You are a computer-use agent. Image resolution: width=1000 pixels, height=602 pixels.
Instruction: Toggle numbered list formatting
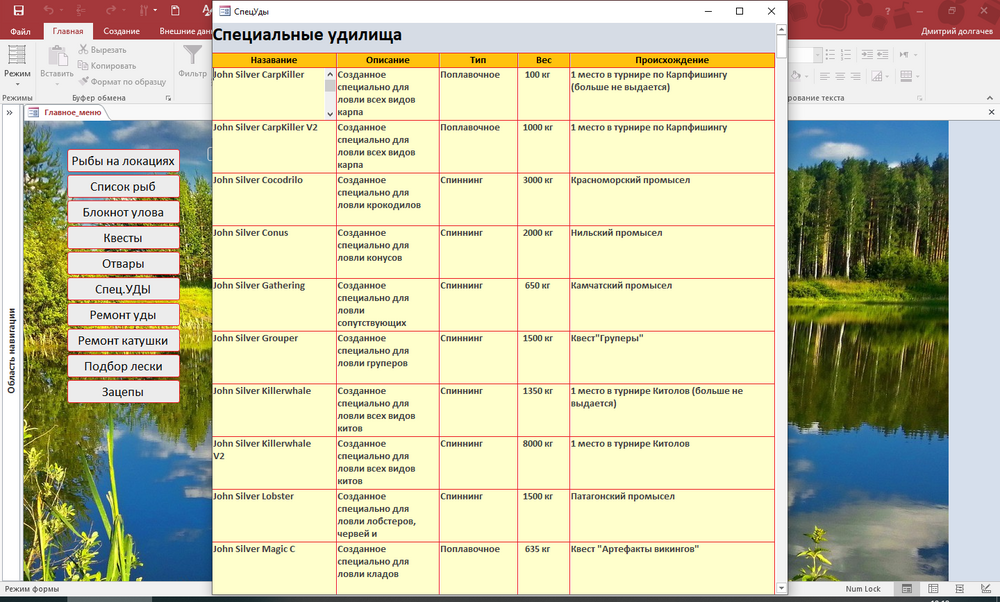(x=846, y=54)
